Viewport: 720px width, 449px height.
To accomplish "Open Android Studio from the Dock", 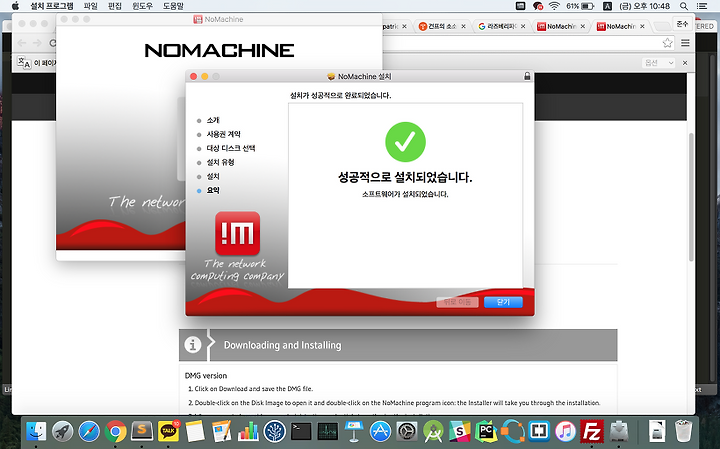I will click(x=433, y=432).
